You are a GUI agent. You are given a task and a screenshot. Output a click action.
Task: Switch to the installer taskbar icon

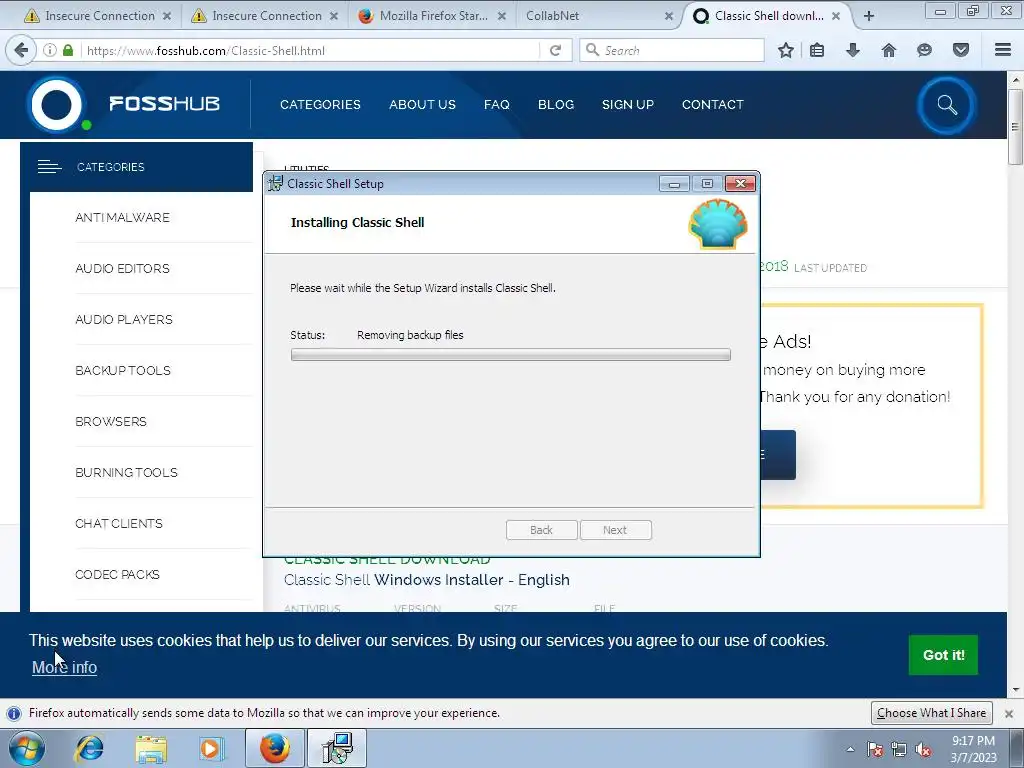point(338,748)
